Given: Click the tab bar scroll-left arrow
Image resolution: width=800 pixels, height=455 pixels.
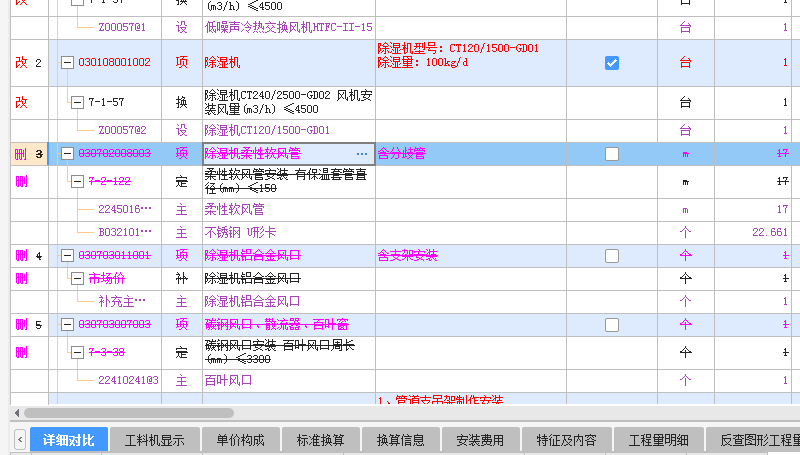Looking at the screenshot, I should point(20,439).
